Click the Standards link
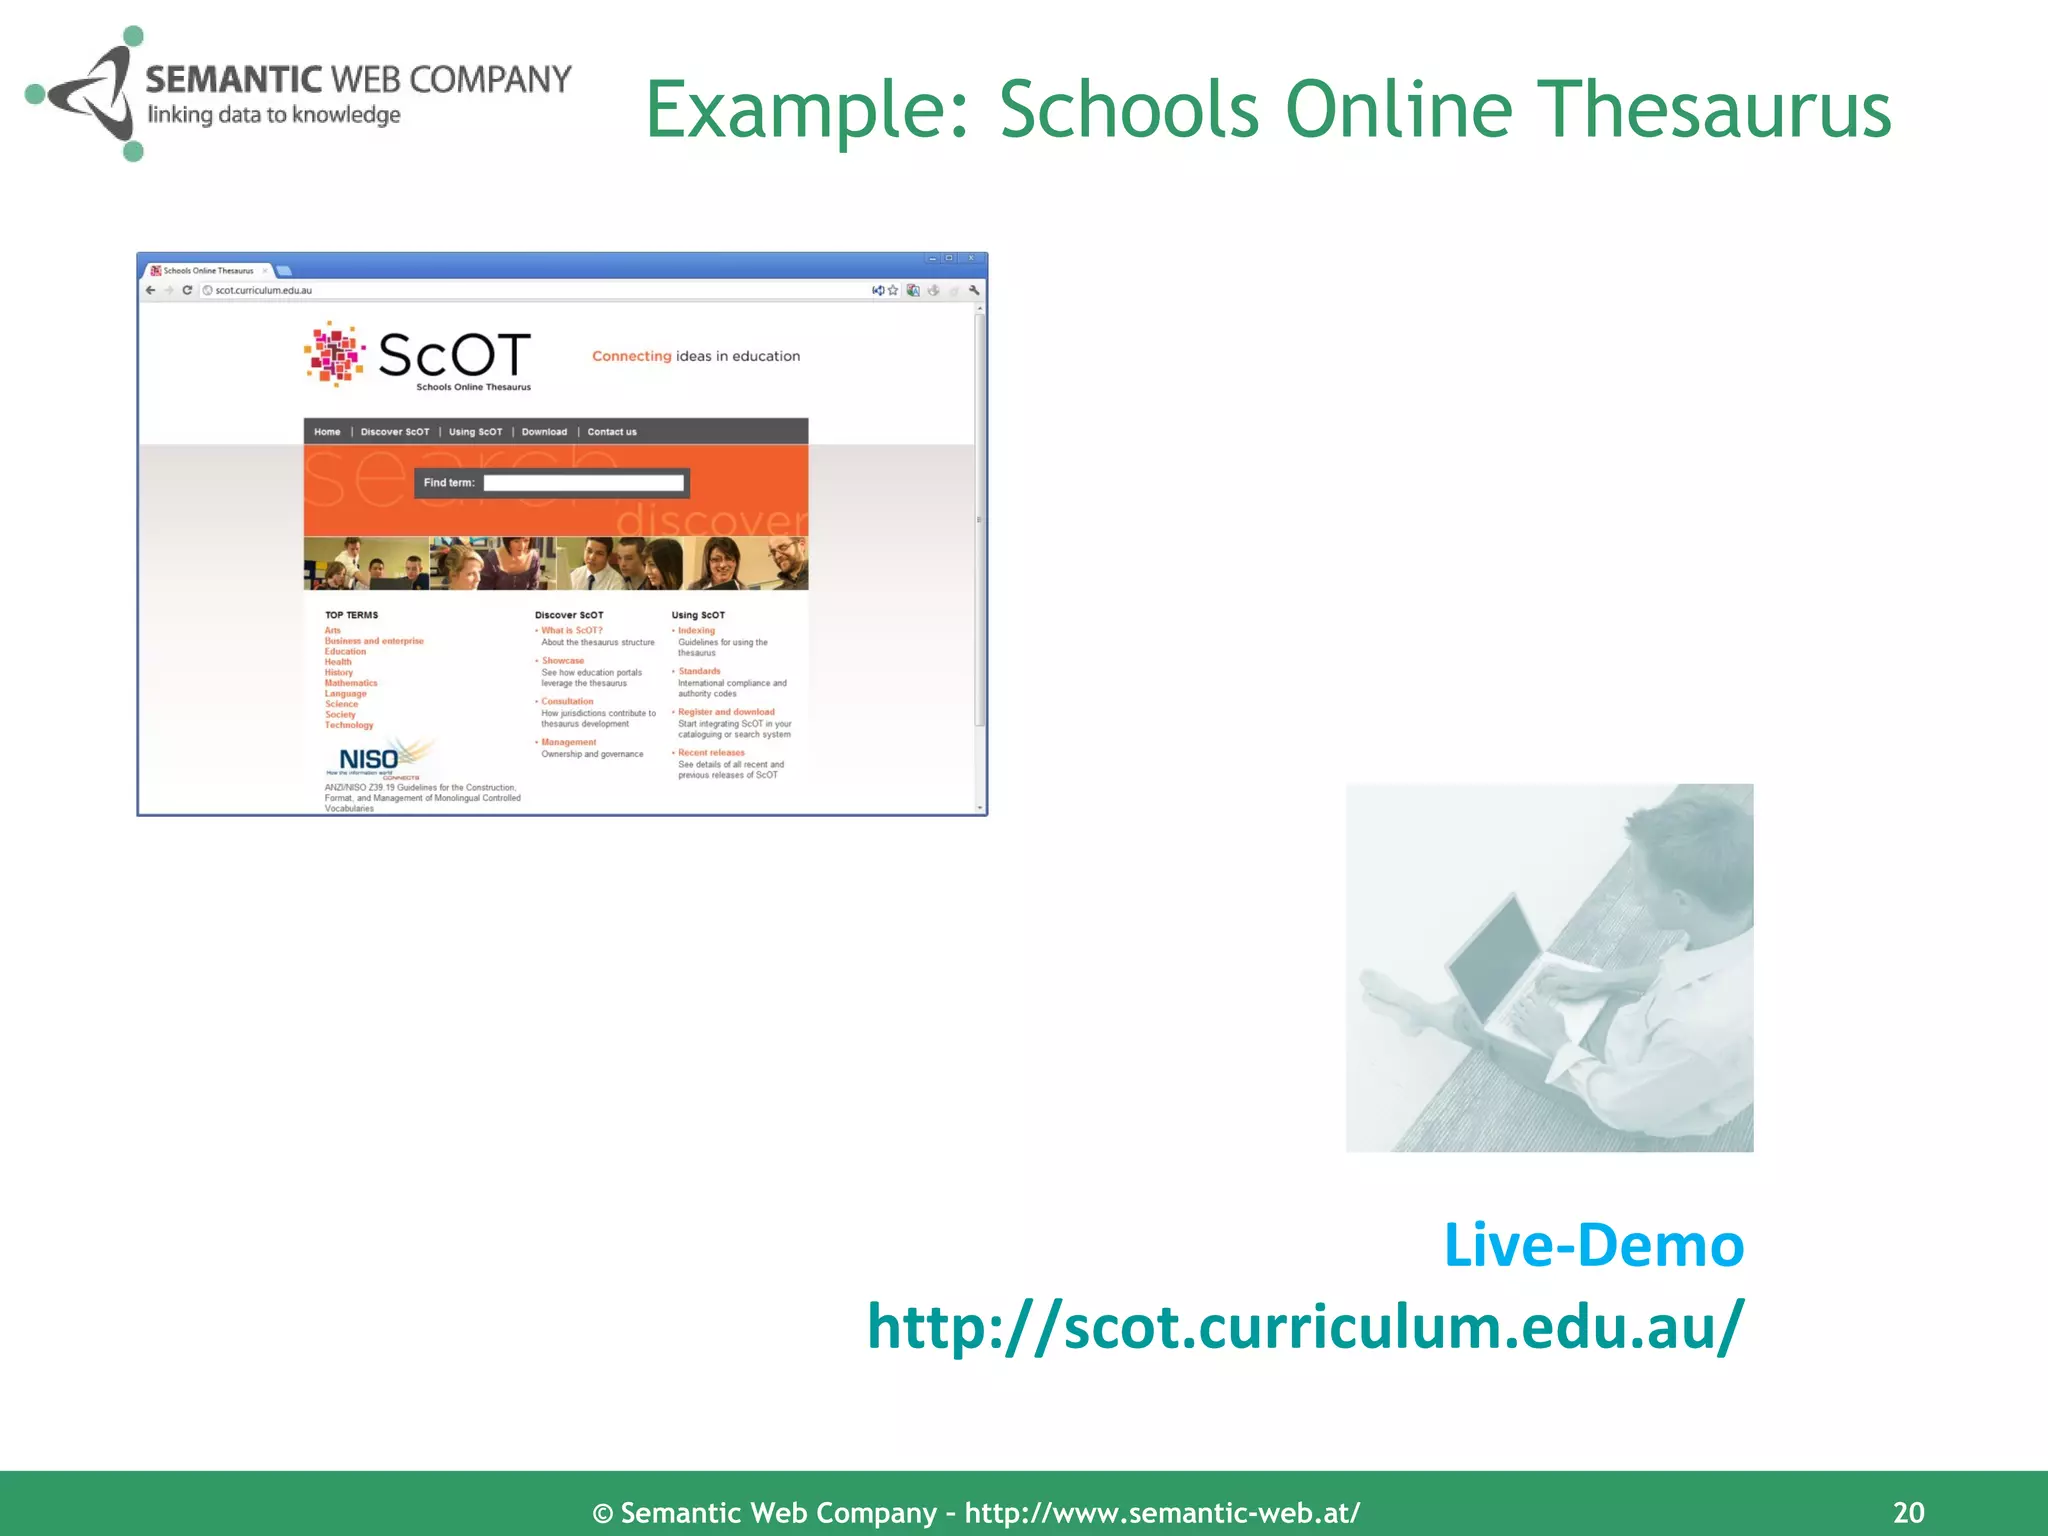Screen dimensions: 2048x1536 [x=699, y=672]
